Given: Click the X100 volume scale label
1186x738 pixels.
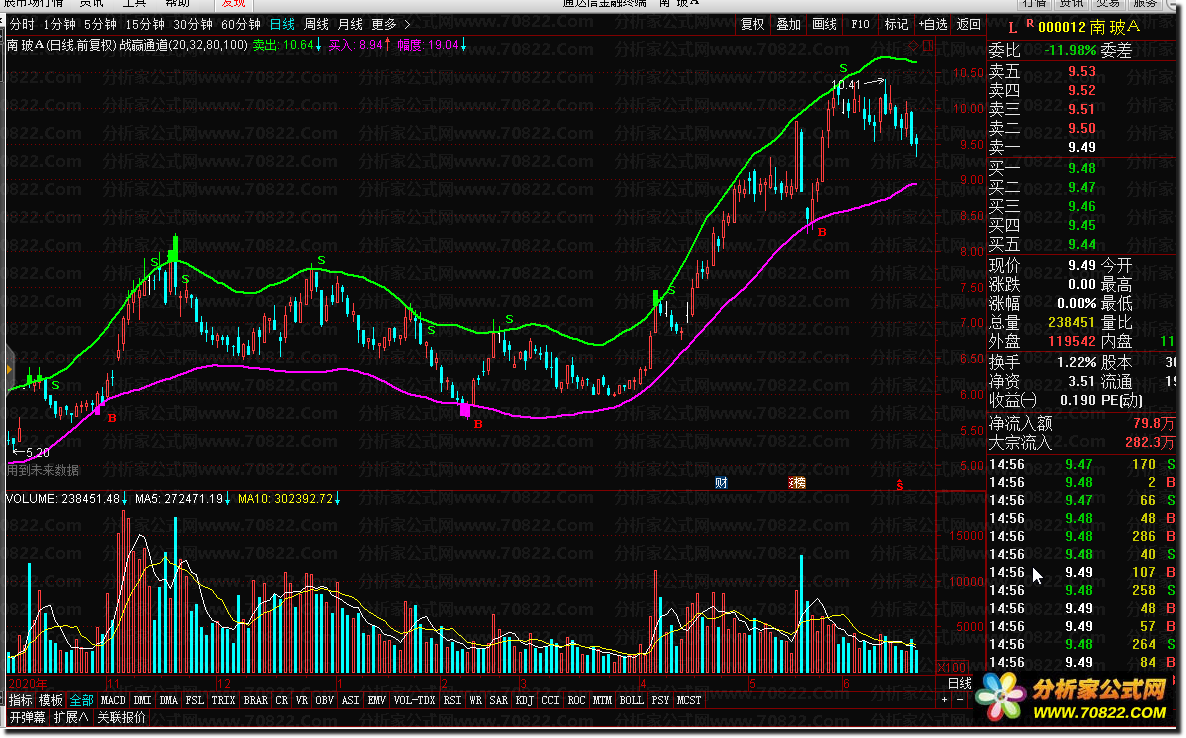Looking at the screenshot, I should coord(952,668).
